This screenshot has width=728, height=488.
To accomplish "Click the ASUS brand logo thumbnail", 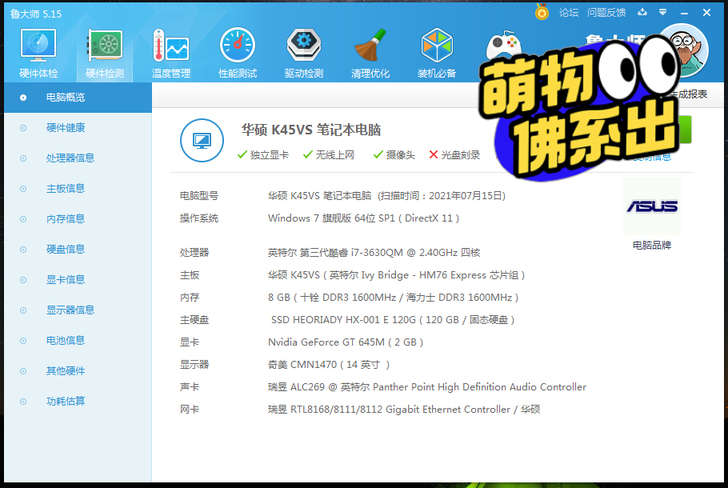I will [652, 206].
